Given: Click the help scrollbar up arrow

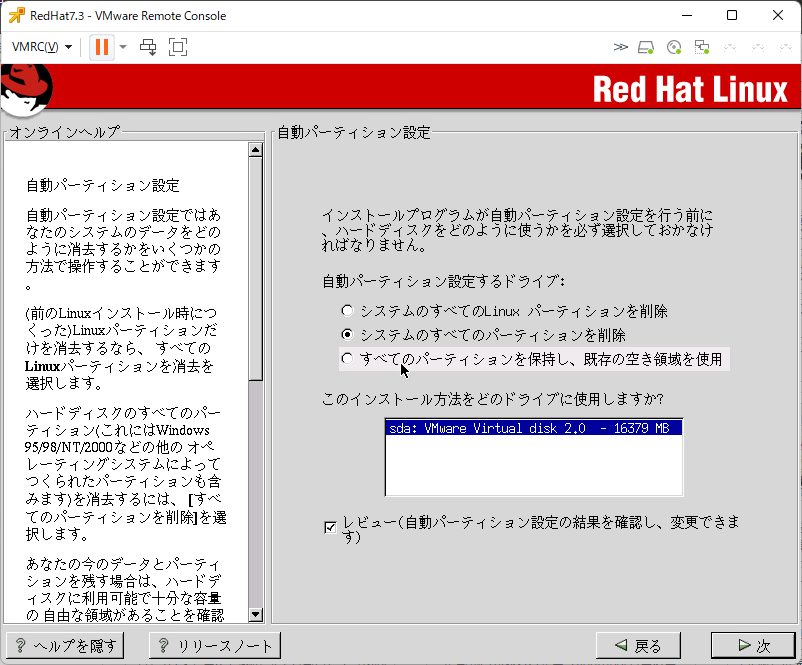Looking at the screenshot, I should (x=256, y=149).
